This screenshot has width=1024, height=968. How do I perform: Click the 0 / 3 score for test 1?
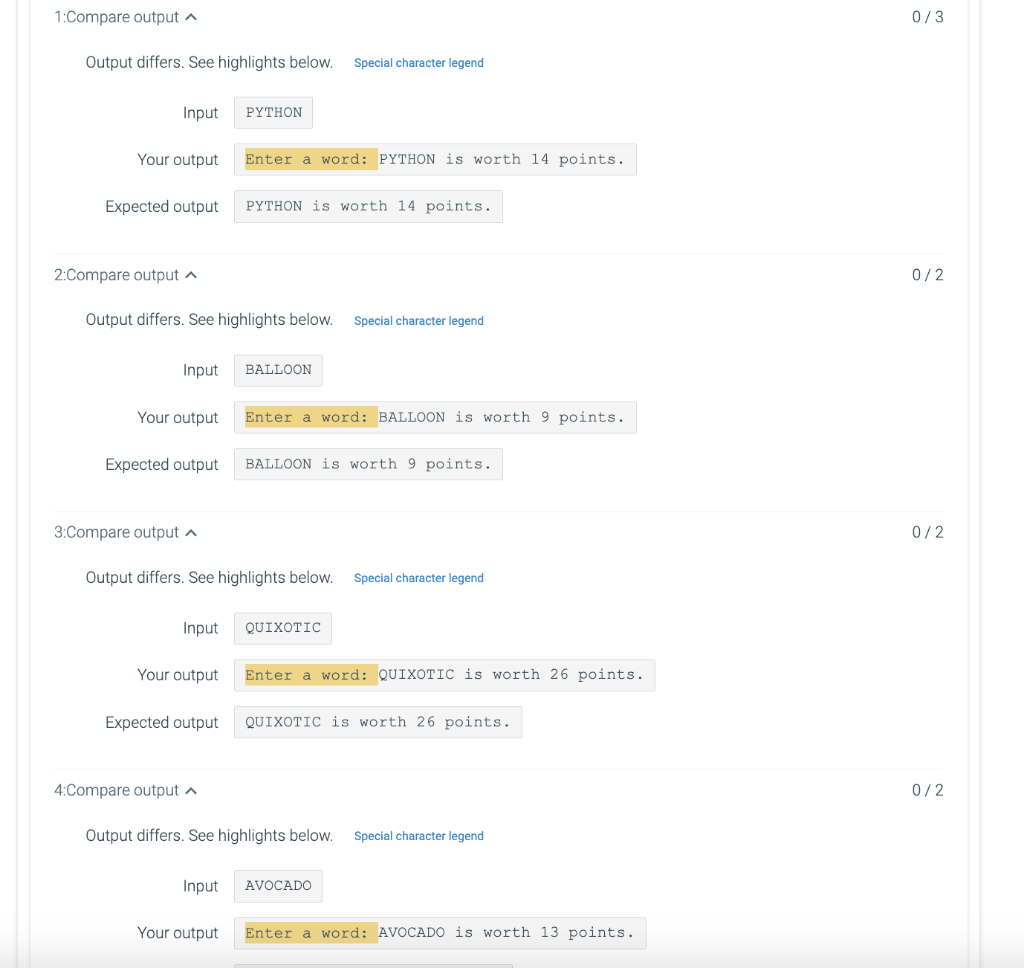[927, 17]
